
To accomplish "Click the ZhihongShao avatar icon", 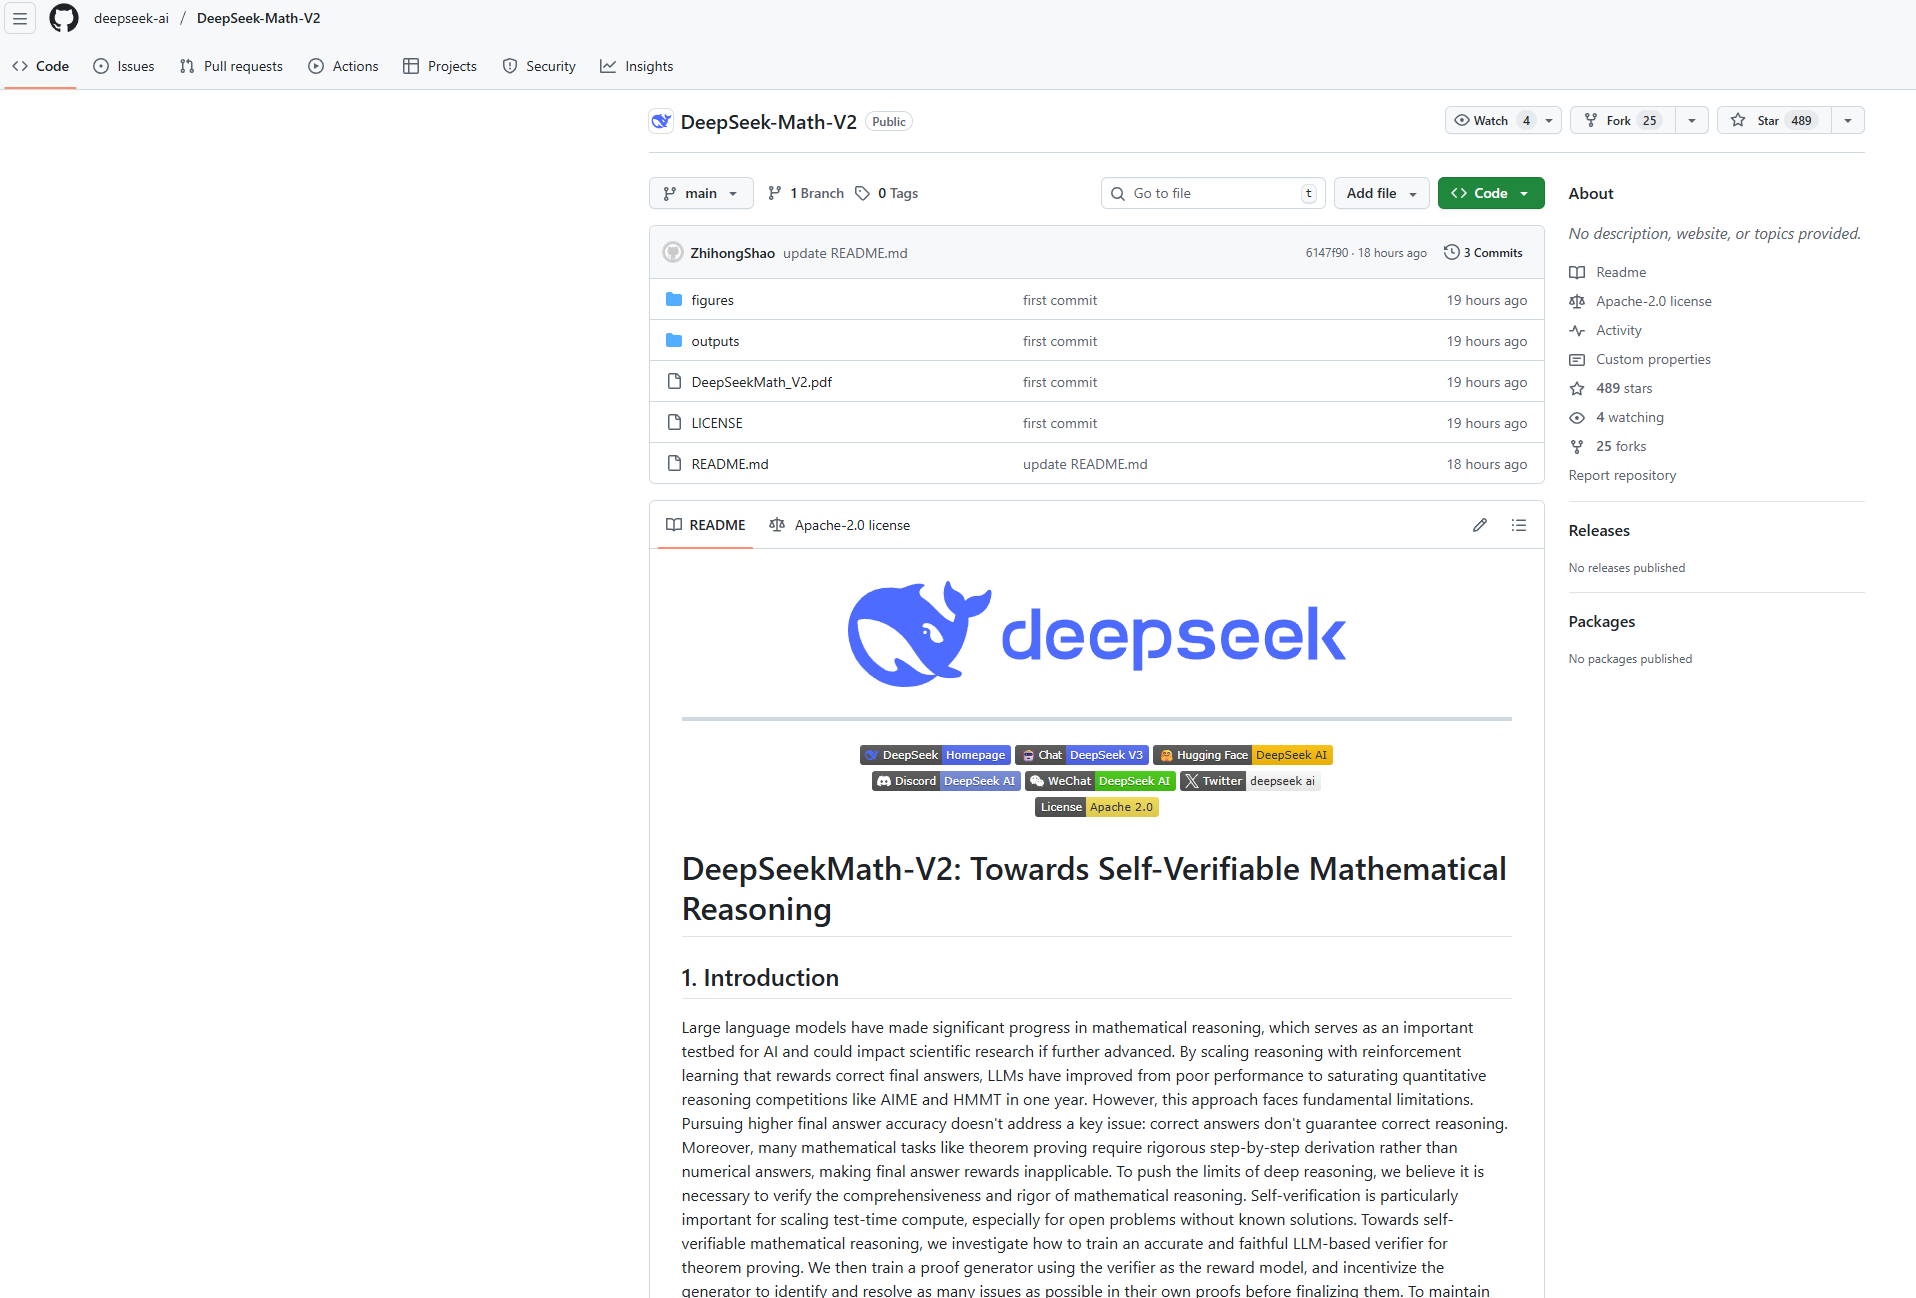I will coord(673,252).
